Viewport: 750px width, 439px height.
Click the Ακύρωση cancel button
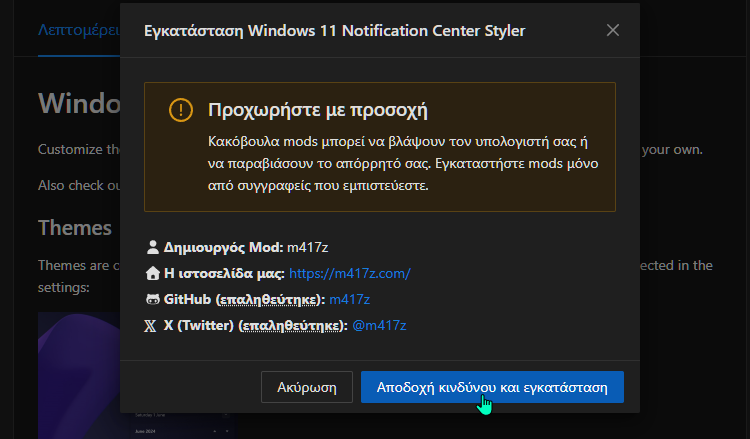pos(307,387)
